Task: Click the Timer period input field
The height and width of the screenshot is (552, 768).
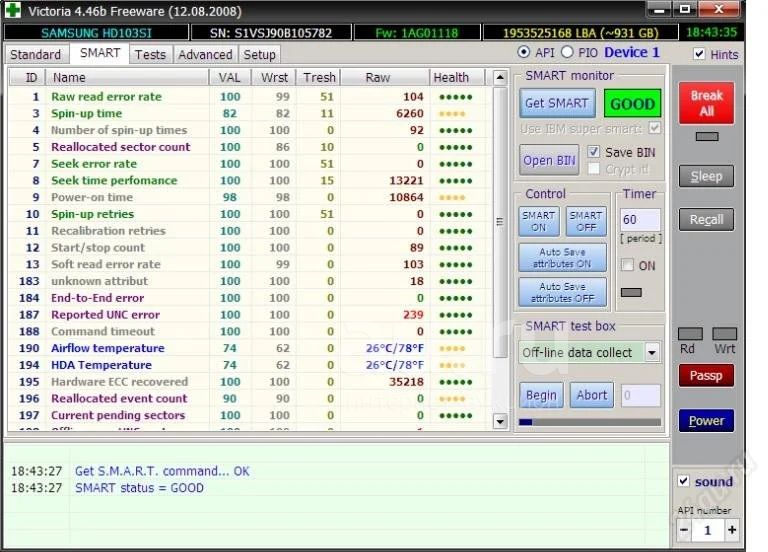Action: 640,219
